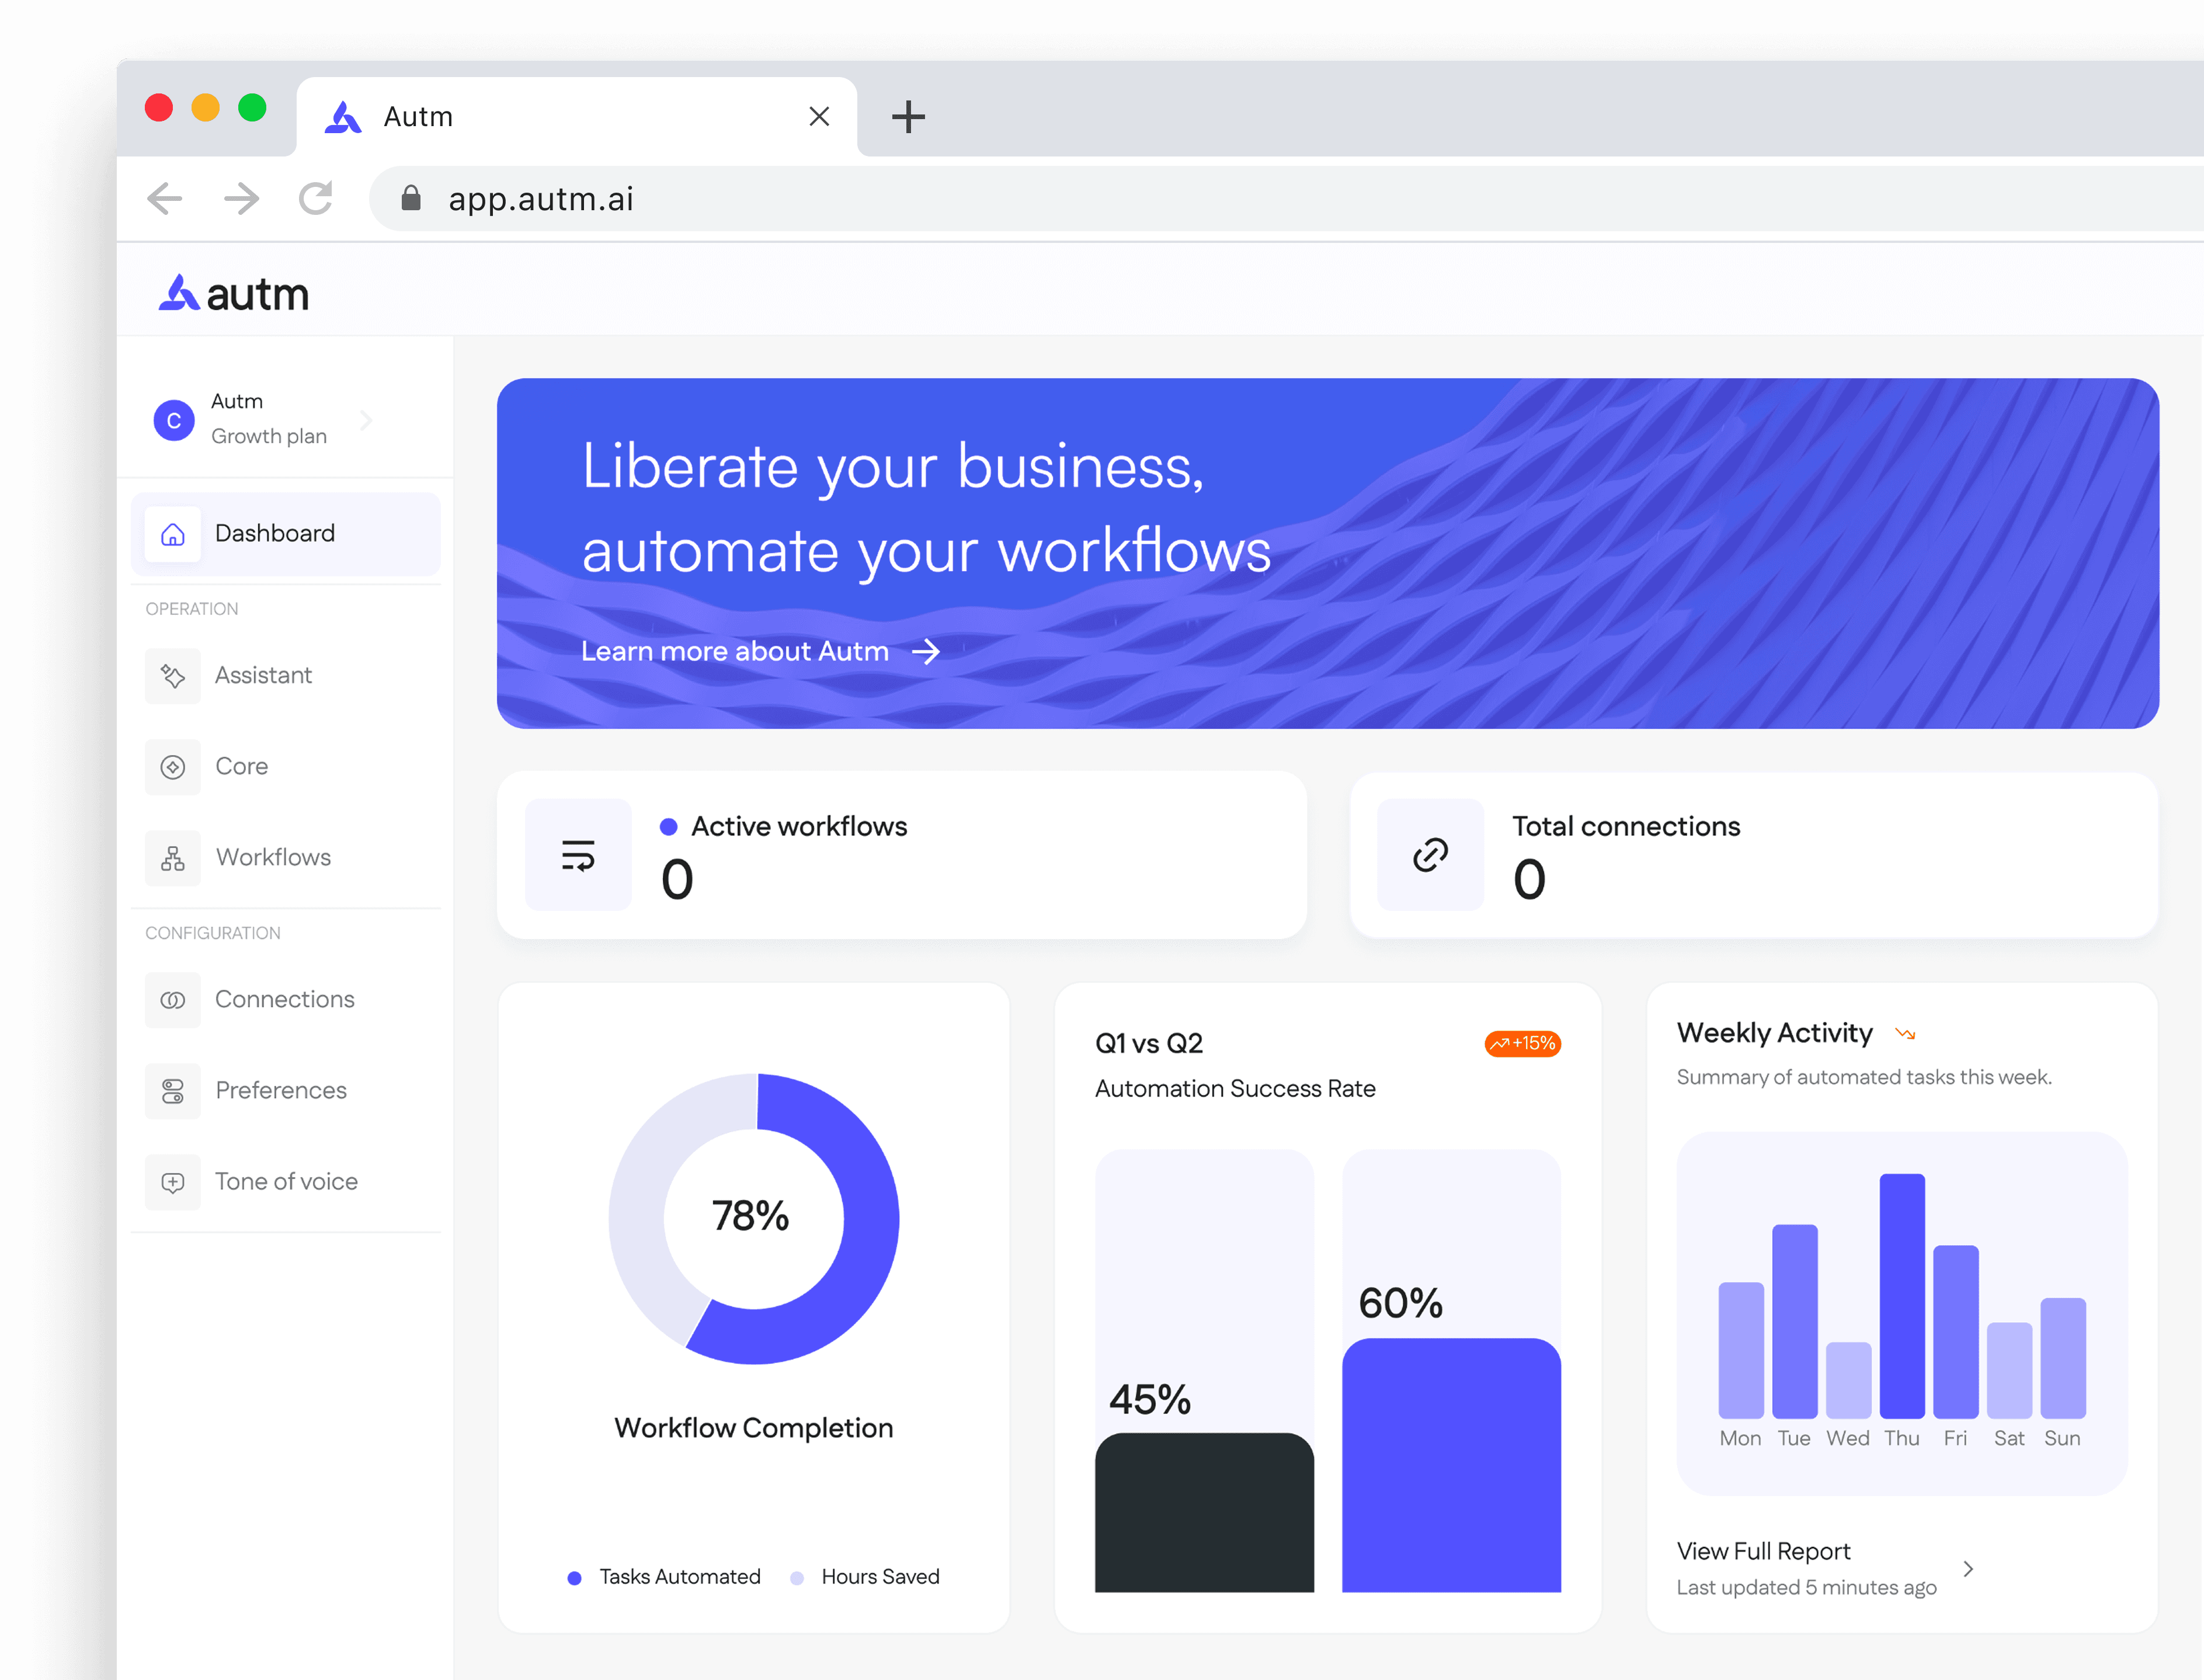Reload the page with browser refresh icon
Screen dimensions: 2204x1680
316,198
